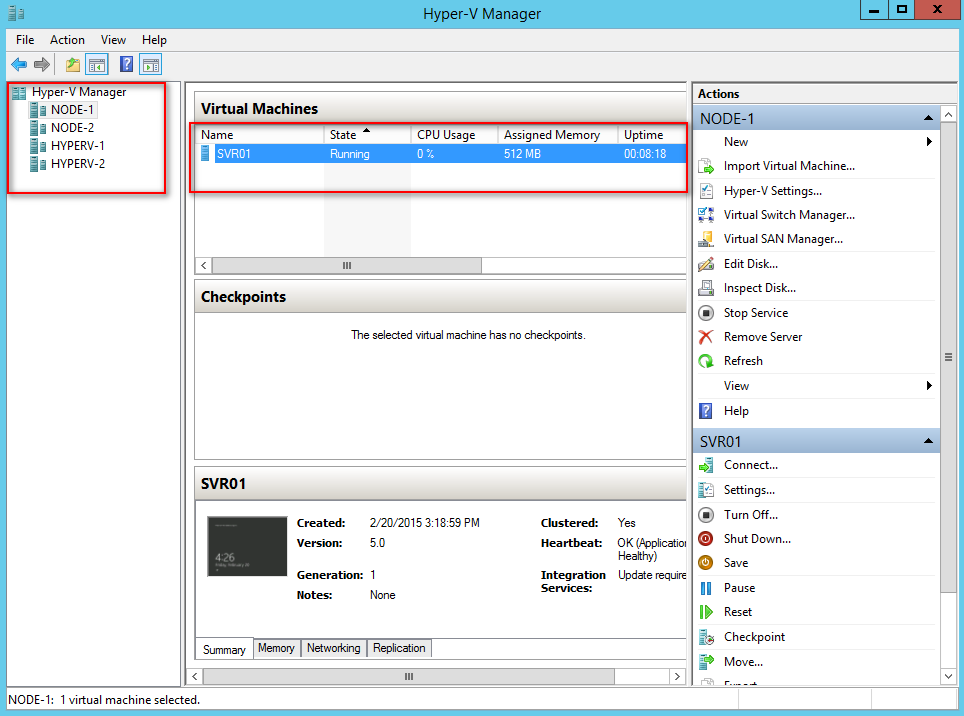Click the Inspect Disk icon
This screenshot has height=716, width=964.
(706, 288)
